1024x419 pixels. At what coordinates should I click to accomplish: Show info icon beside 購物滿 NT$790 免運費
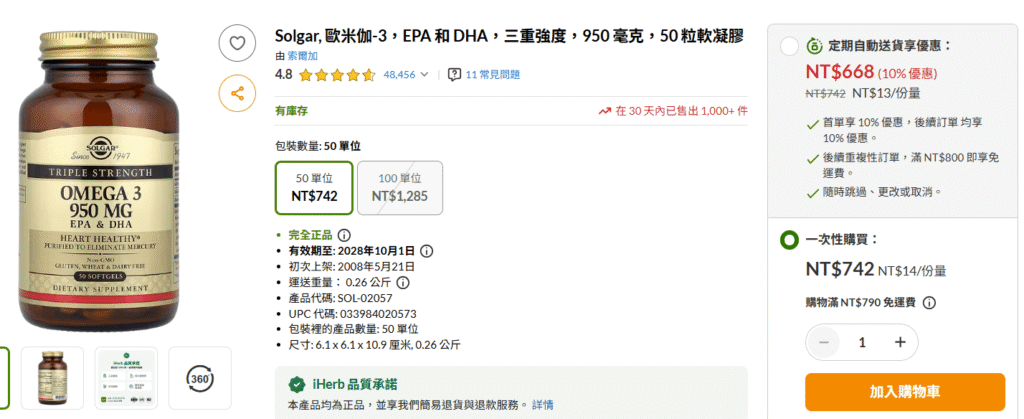point(929,303)
